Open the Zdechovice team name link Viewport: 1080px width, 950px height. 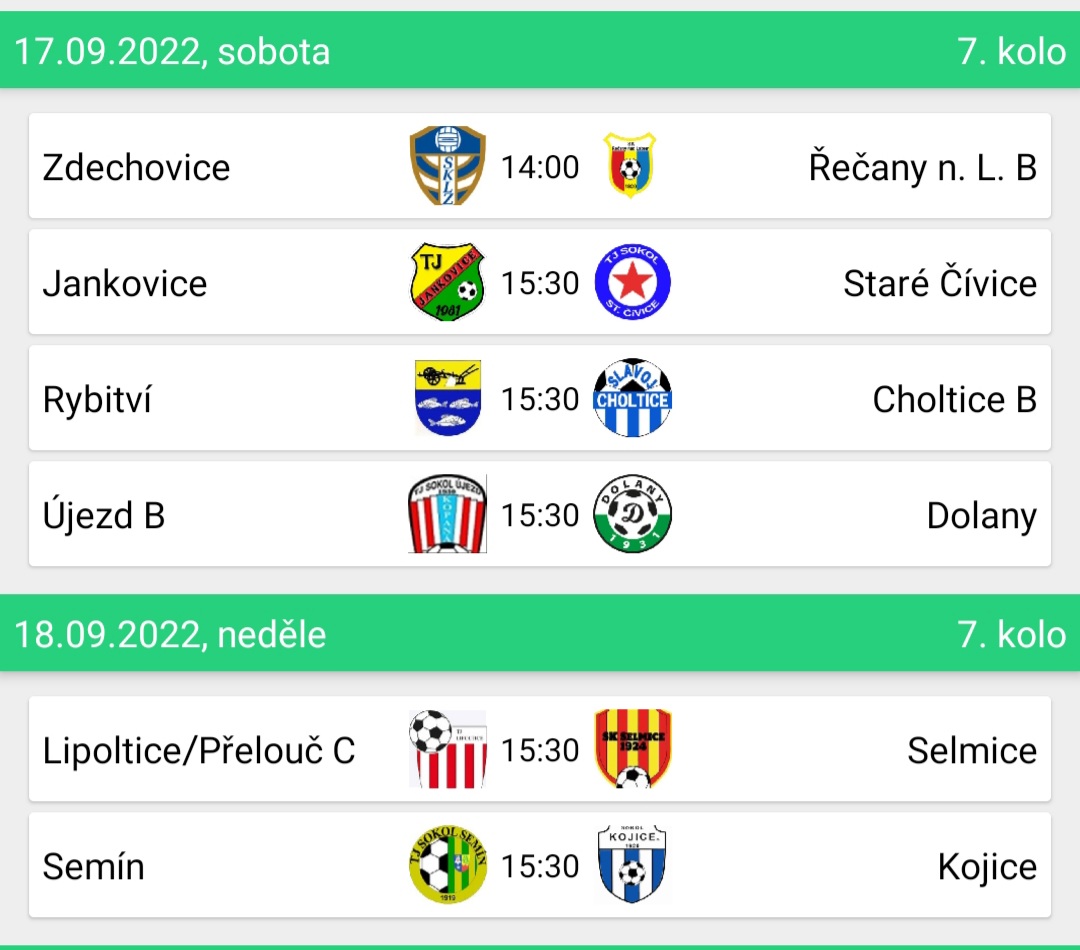[136, 167]
